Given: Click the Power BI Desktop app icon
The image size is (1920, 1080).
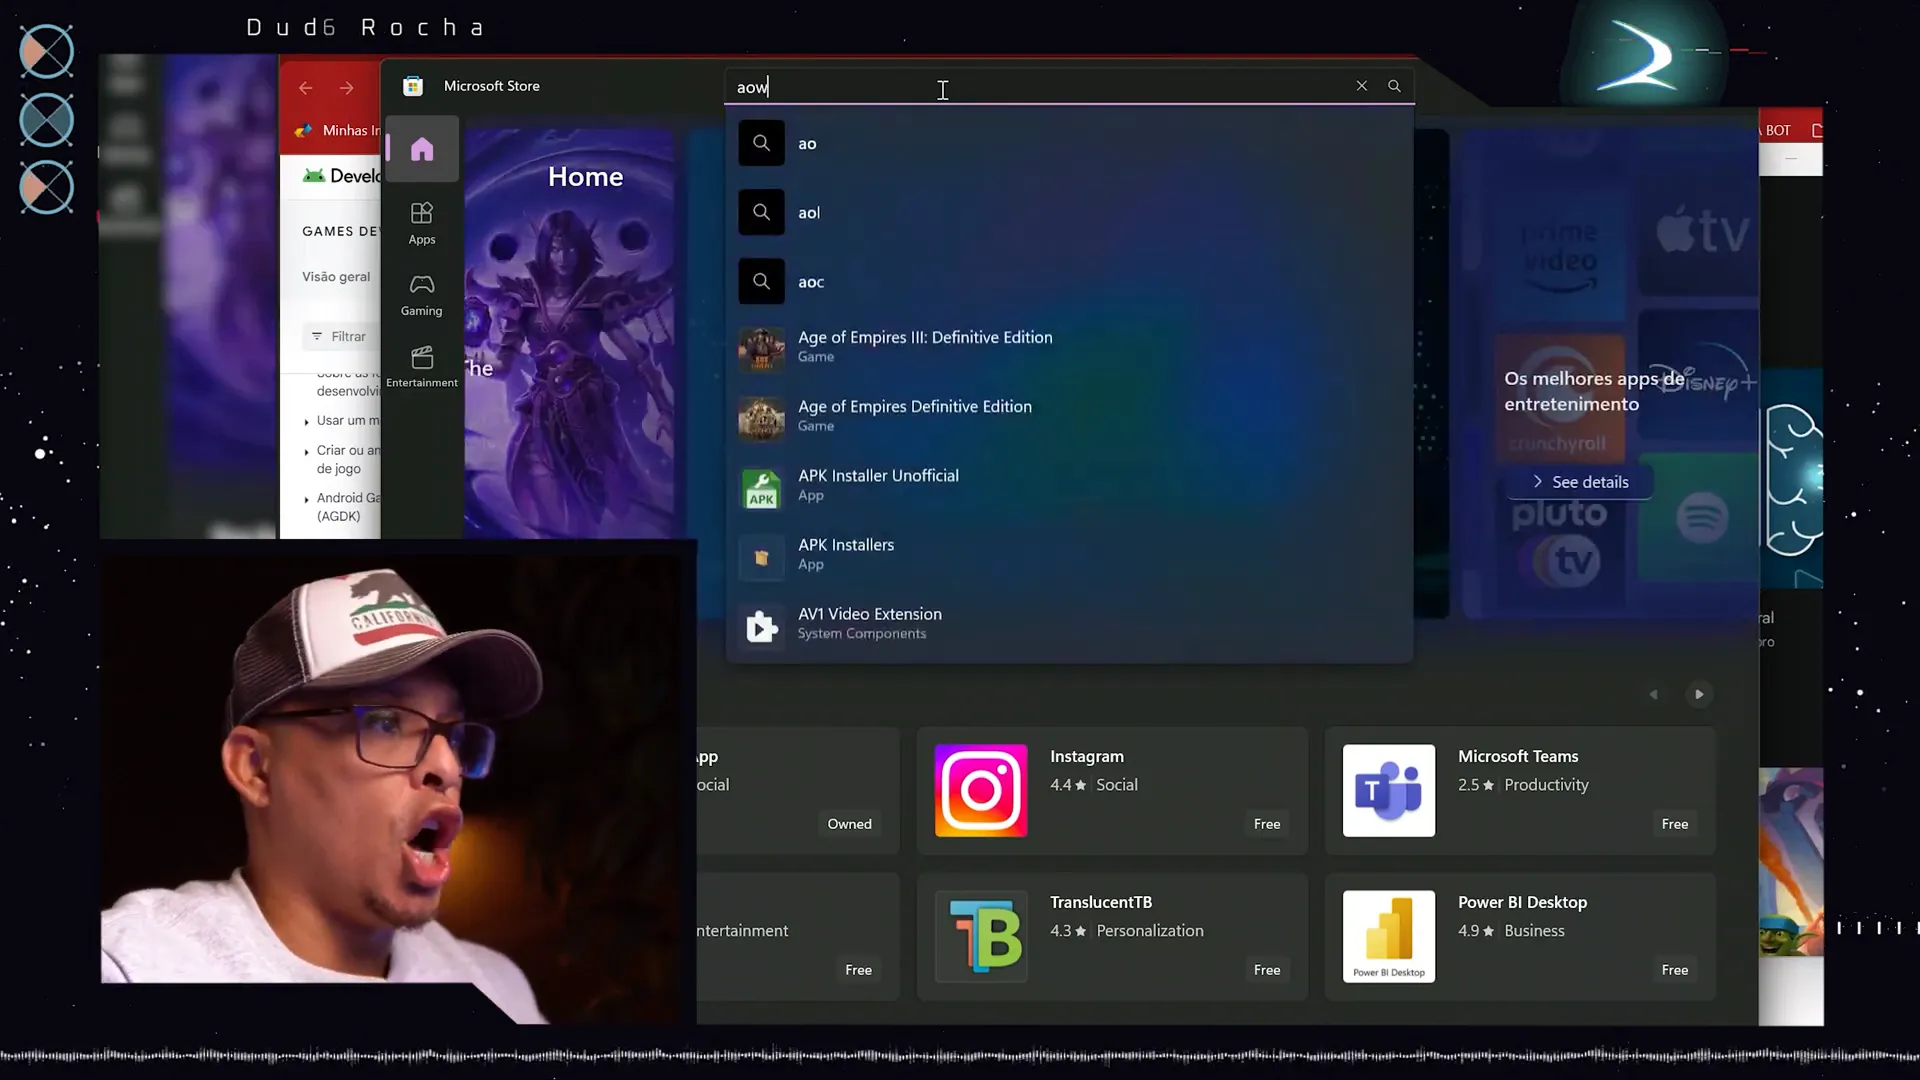Looking at the screenshot, I should click(1389, 936).
